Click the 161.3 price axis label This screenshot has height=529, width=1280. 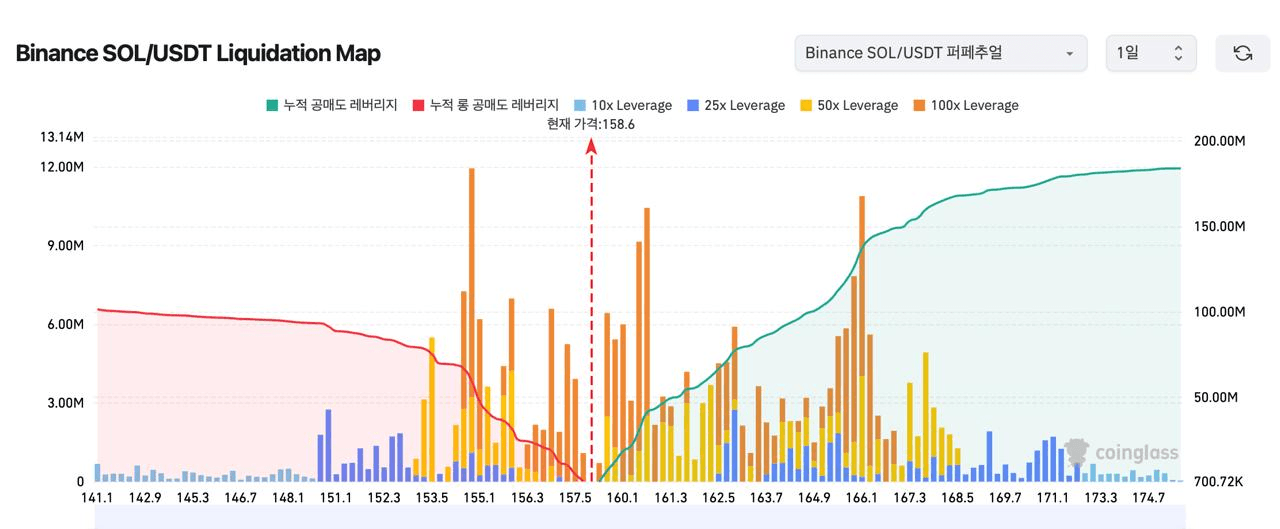tap(671, 498)
